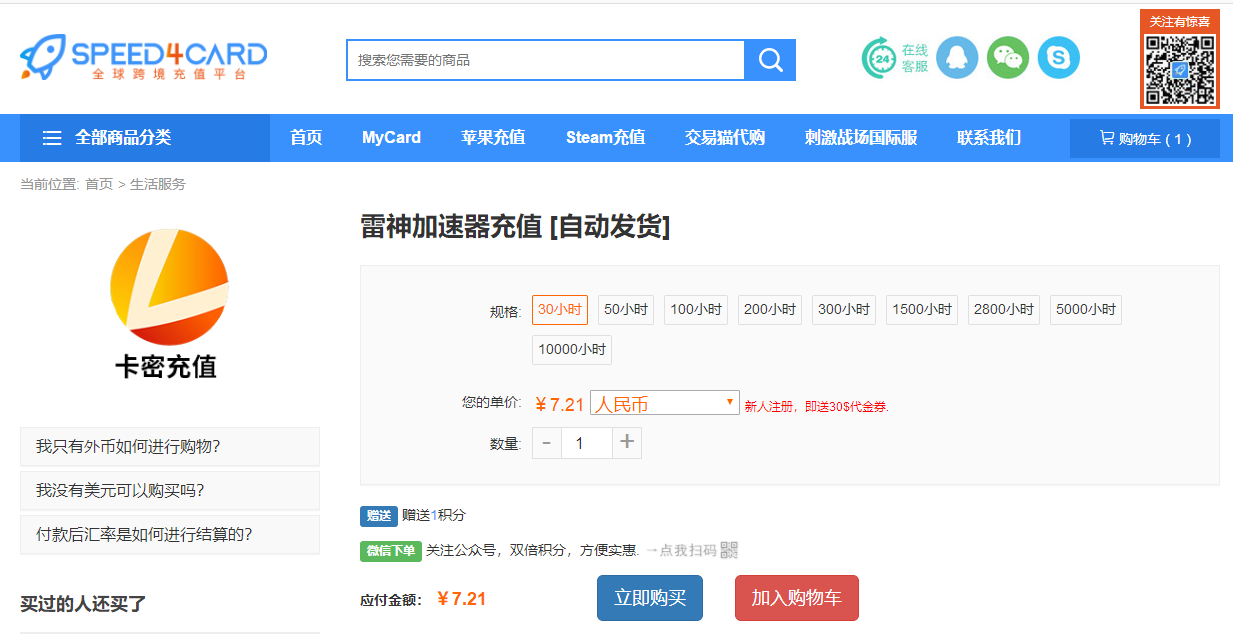Screen dimensions: 1233x637
Task: Click the shopping cart icon
Action: [x=1107, y=138]
